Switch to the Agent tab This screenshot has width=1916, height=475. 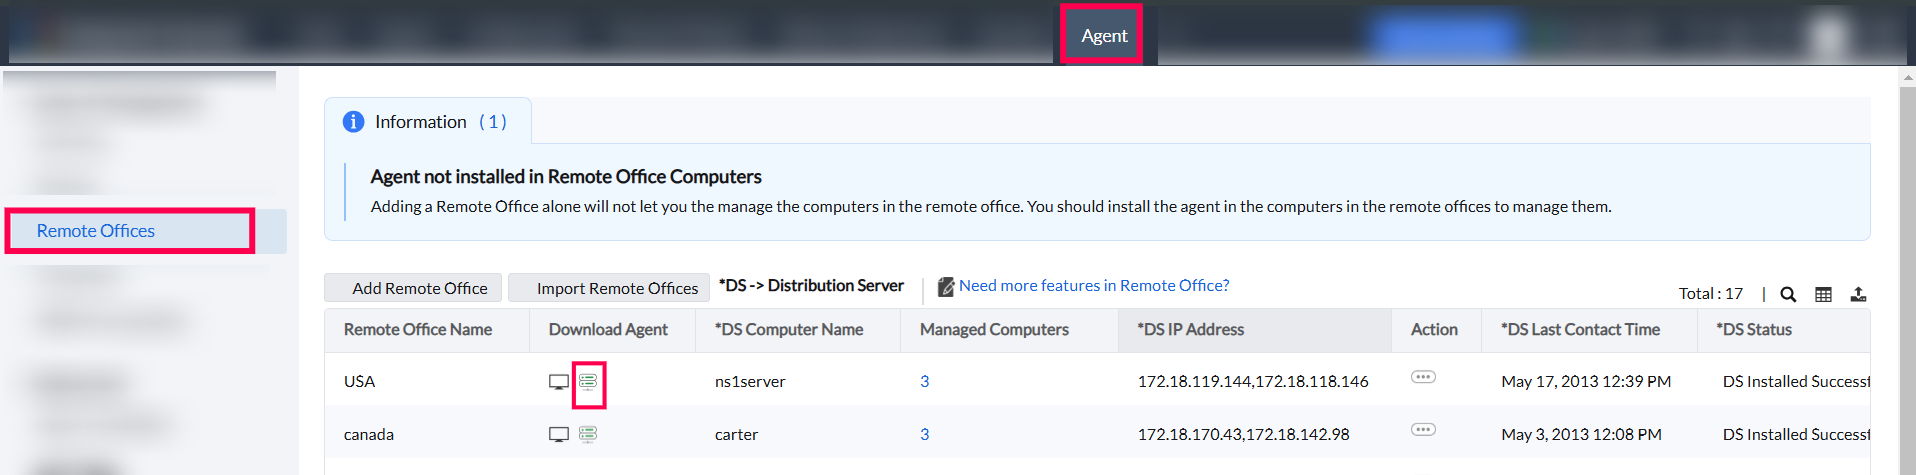1103,36
